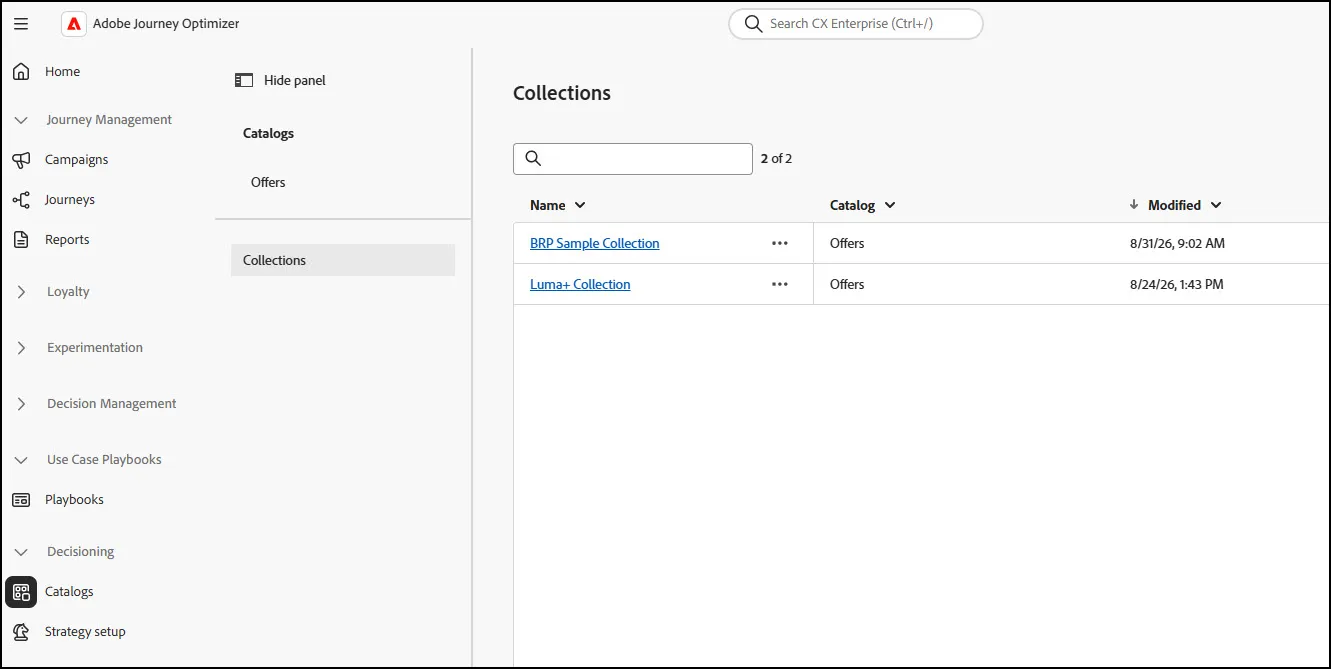Open Reports document icon

click(21, 240)
